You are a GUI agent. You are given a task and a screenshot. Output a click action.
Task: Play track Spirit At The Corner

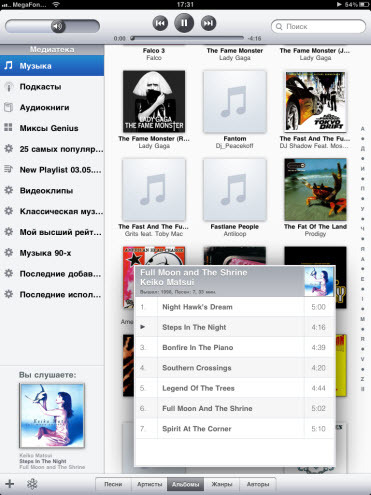(x=235, y=429)
